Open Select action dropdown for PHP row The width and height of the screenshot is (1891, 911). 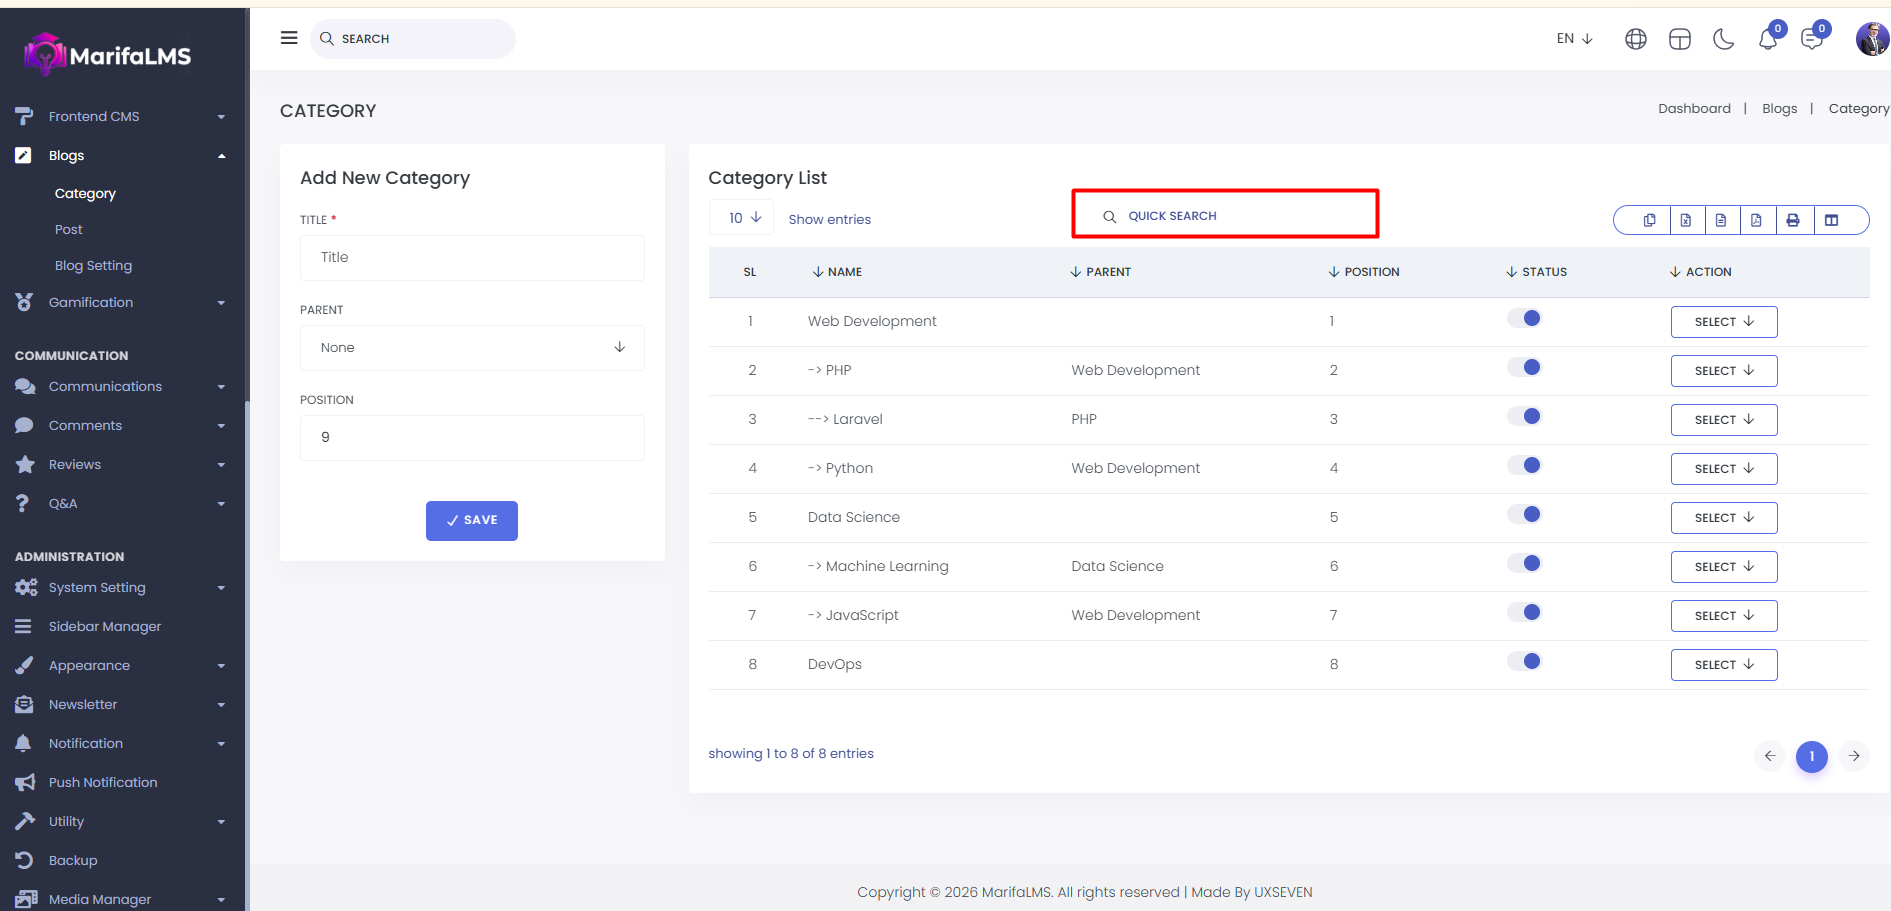point(1723,371)
